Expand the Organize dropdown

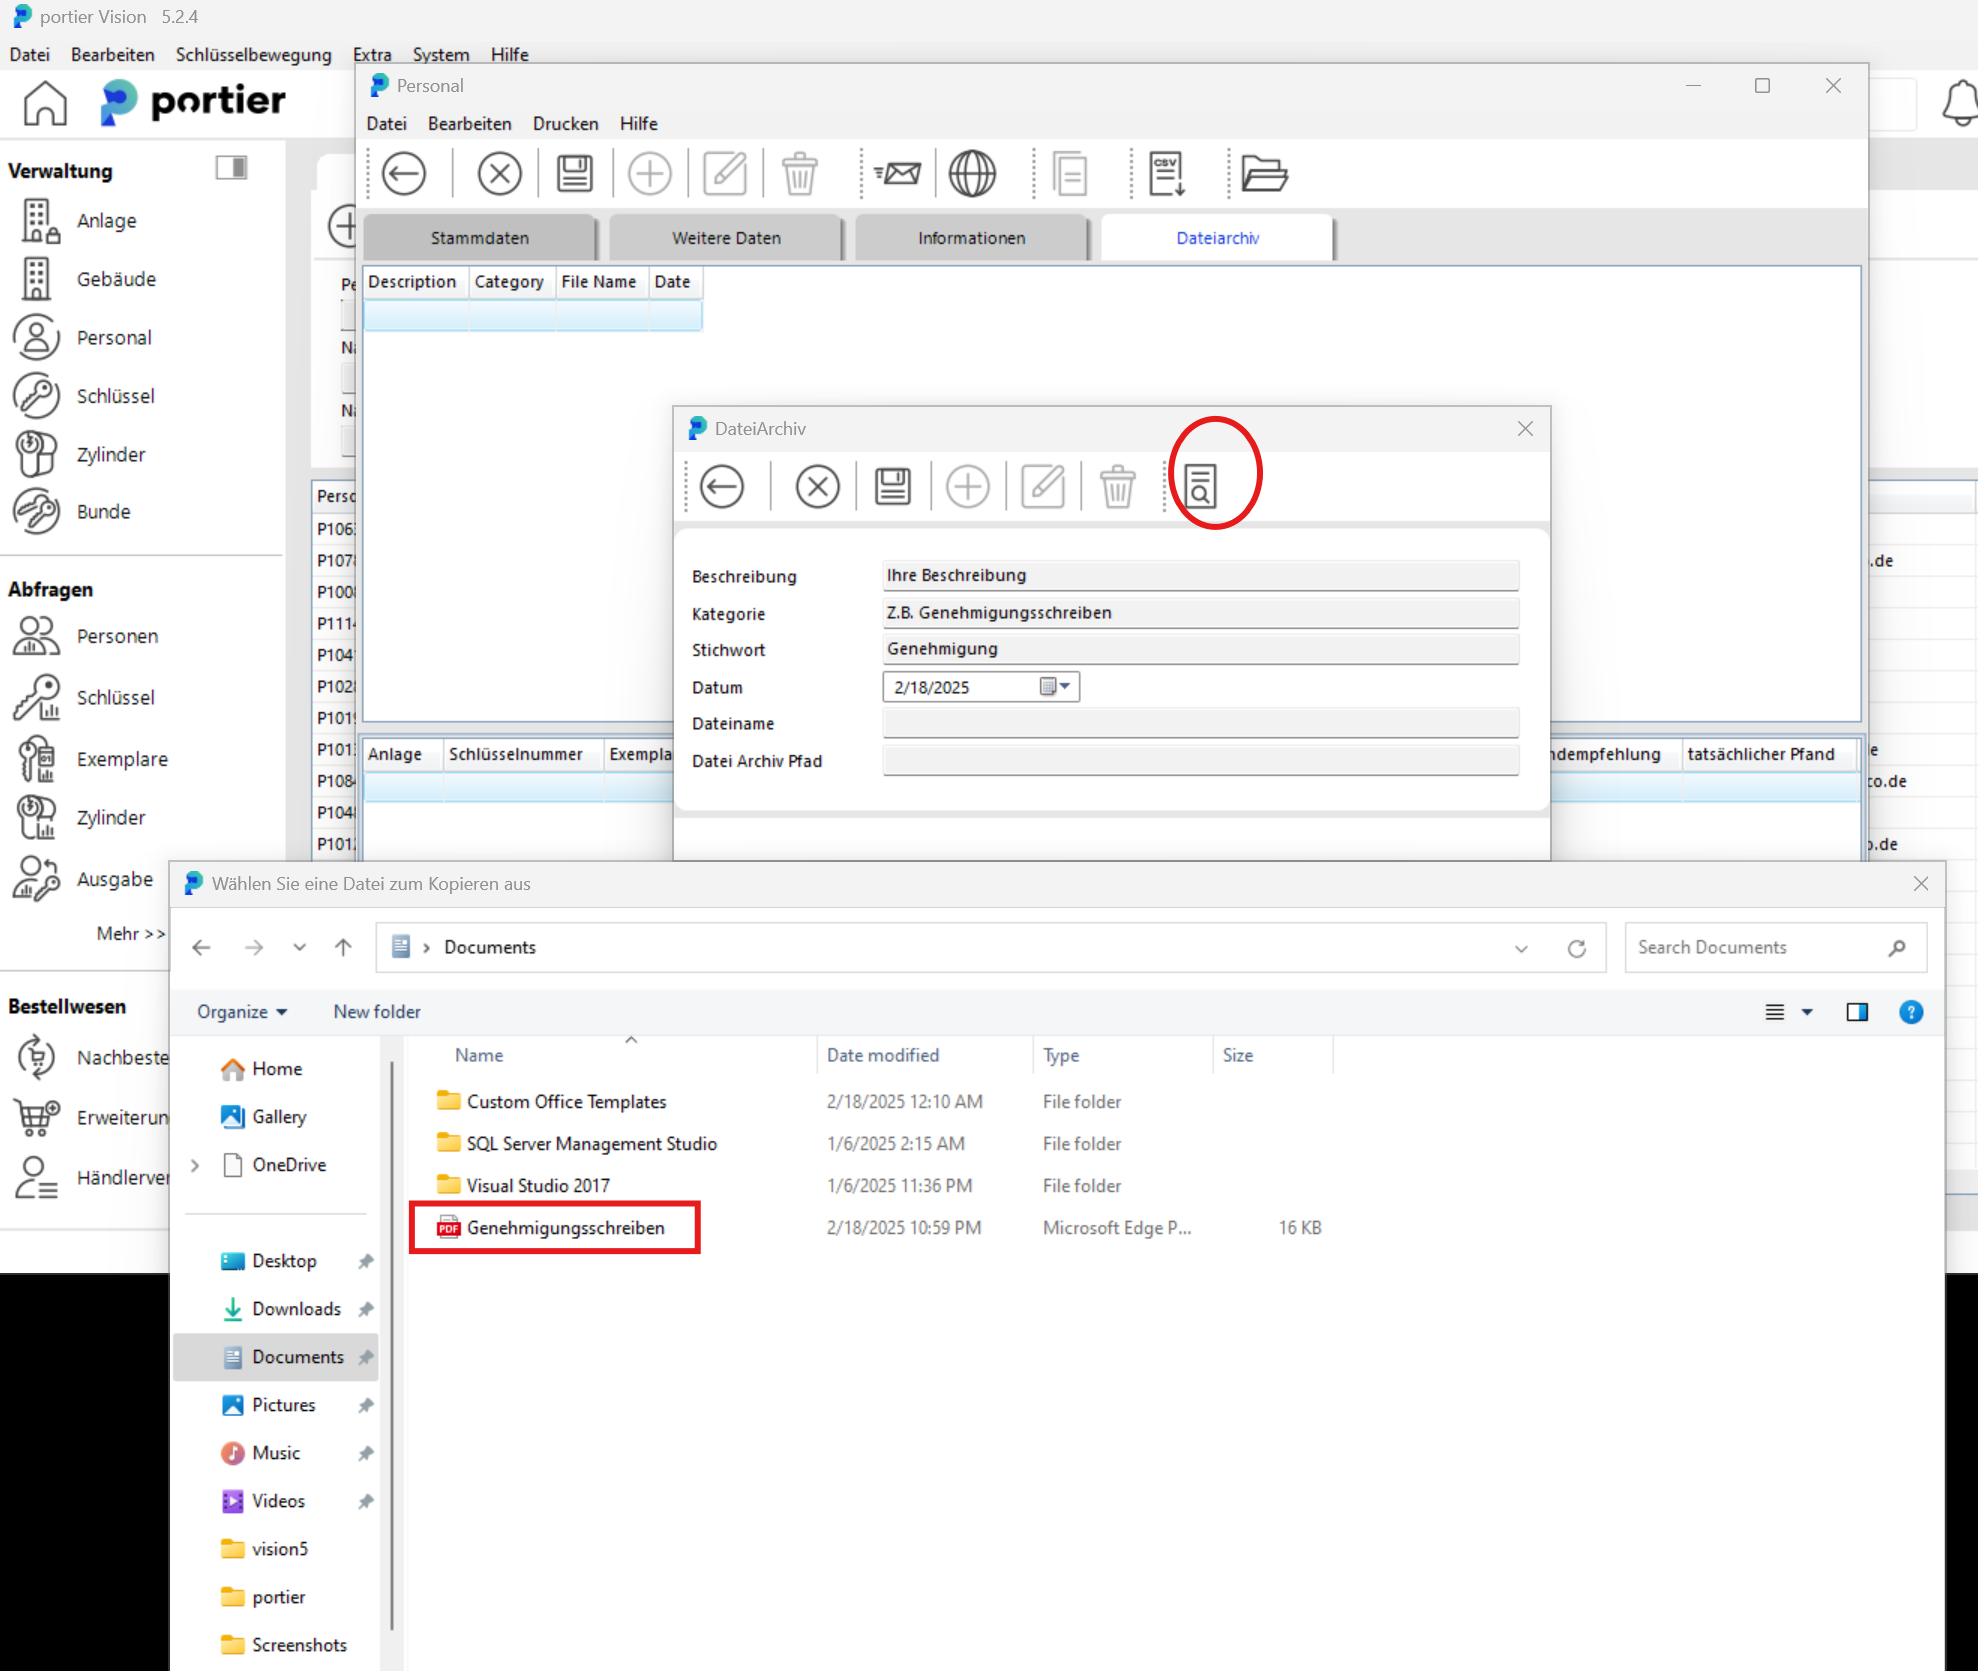pyautogui.click(x=242, y=1012)
